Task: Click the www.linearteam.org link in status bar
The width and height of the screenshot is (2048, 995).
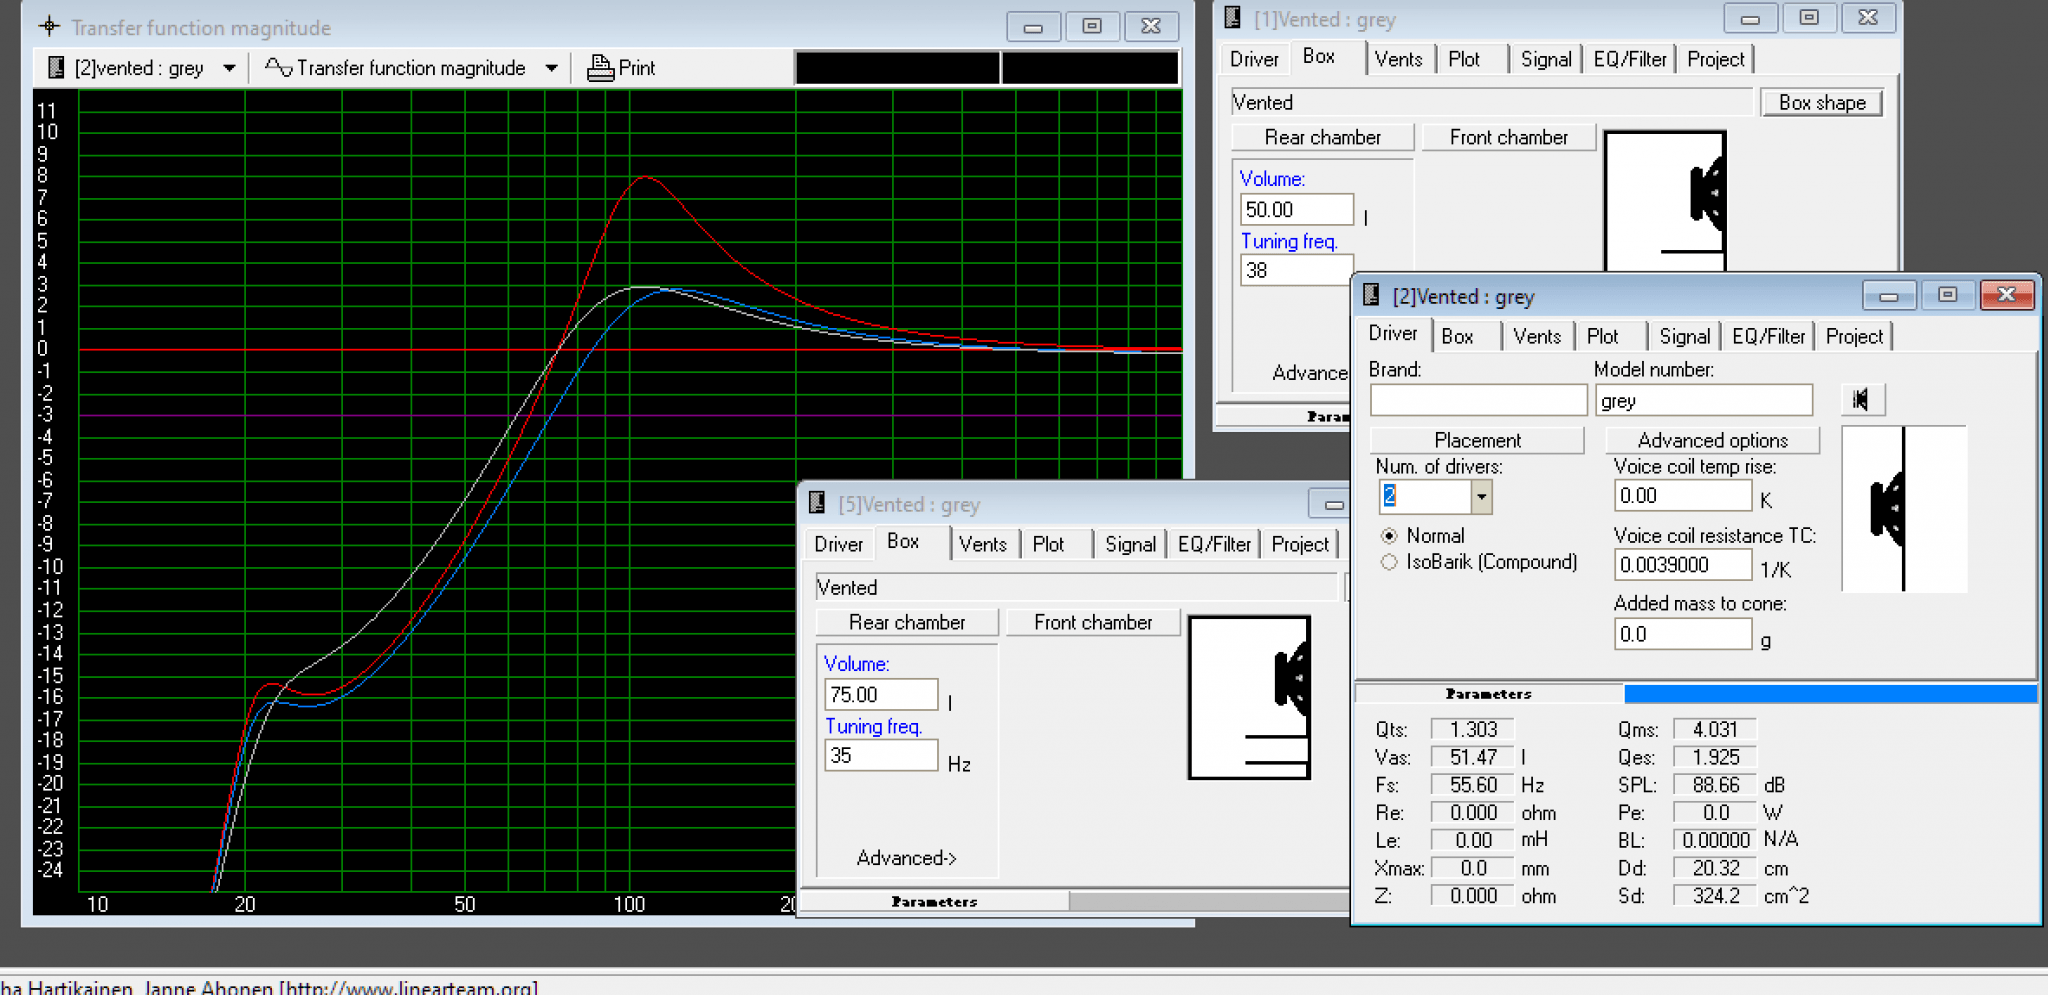Action: click(x=407, y=987)
